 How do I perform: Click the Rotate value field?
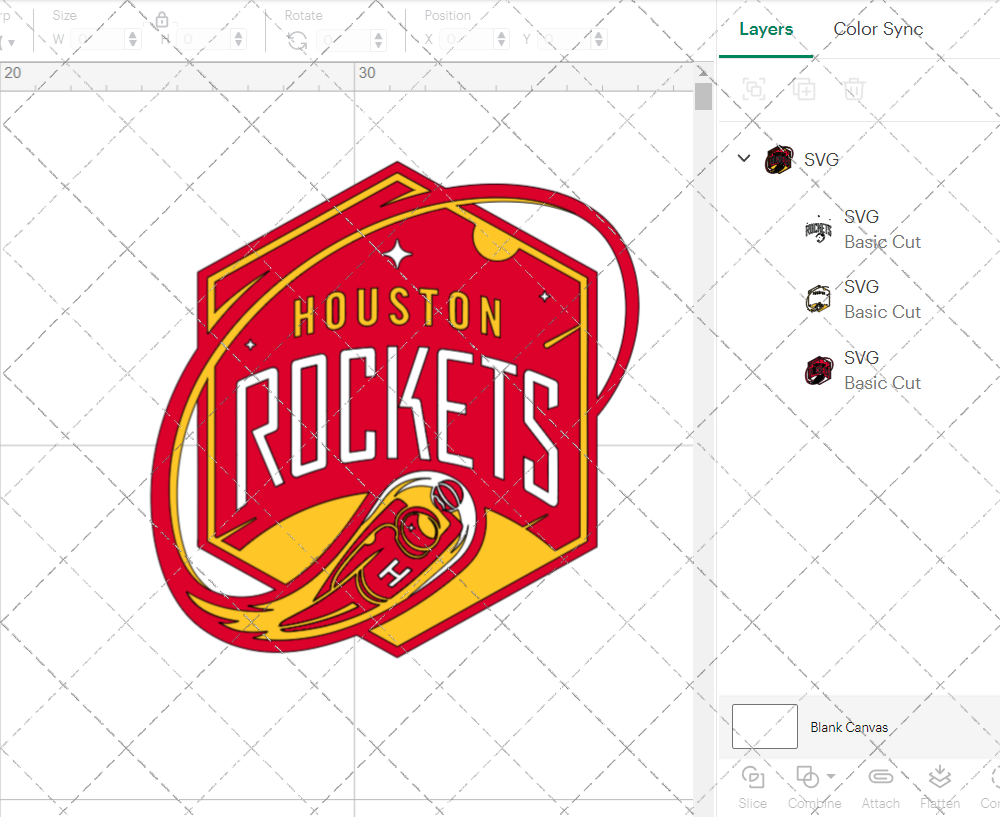344,41
